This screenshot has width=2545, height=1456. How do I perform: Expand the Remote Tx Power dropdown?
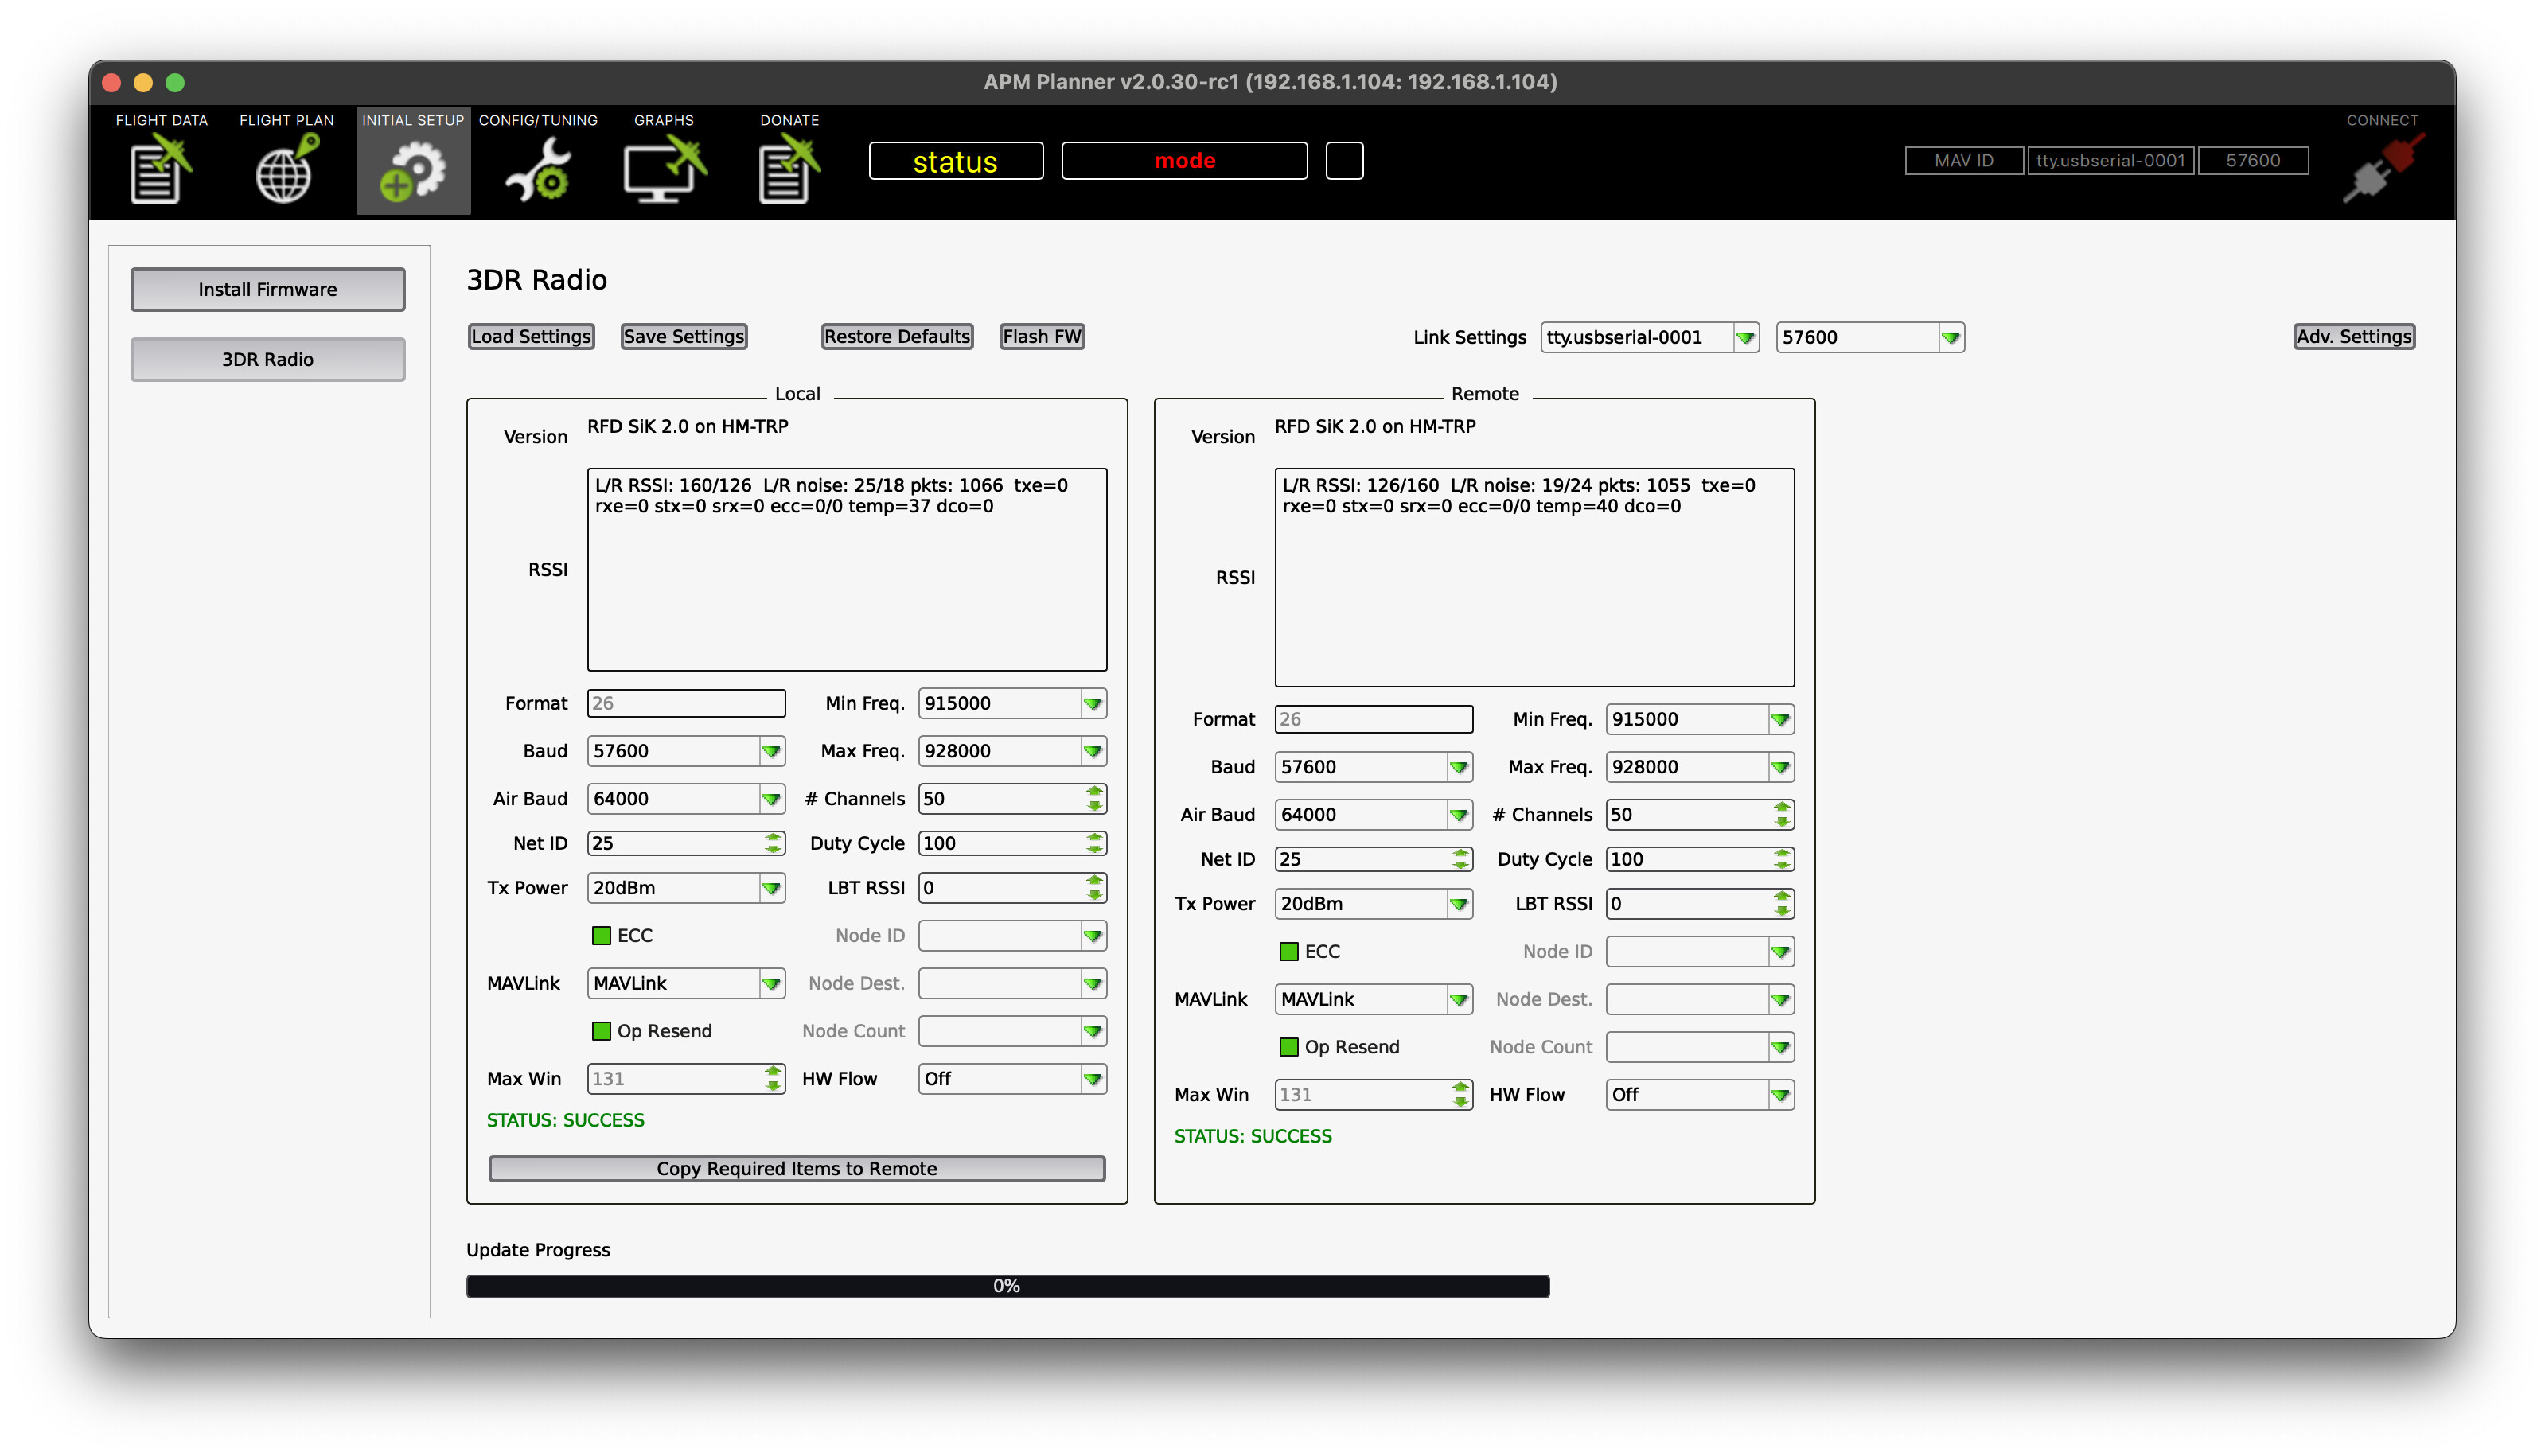coord(1374,904)
